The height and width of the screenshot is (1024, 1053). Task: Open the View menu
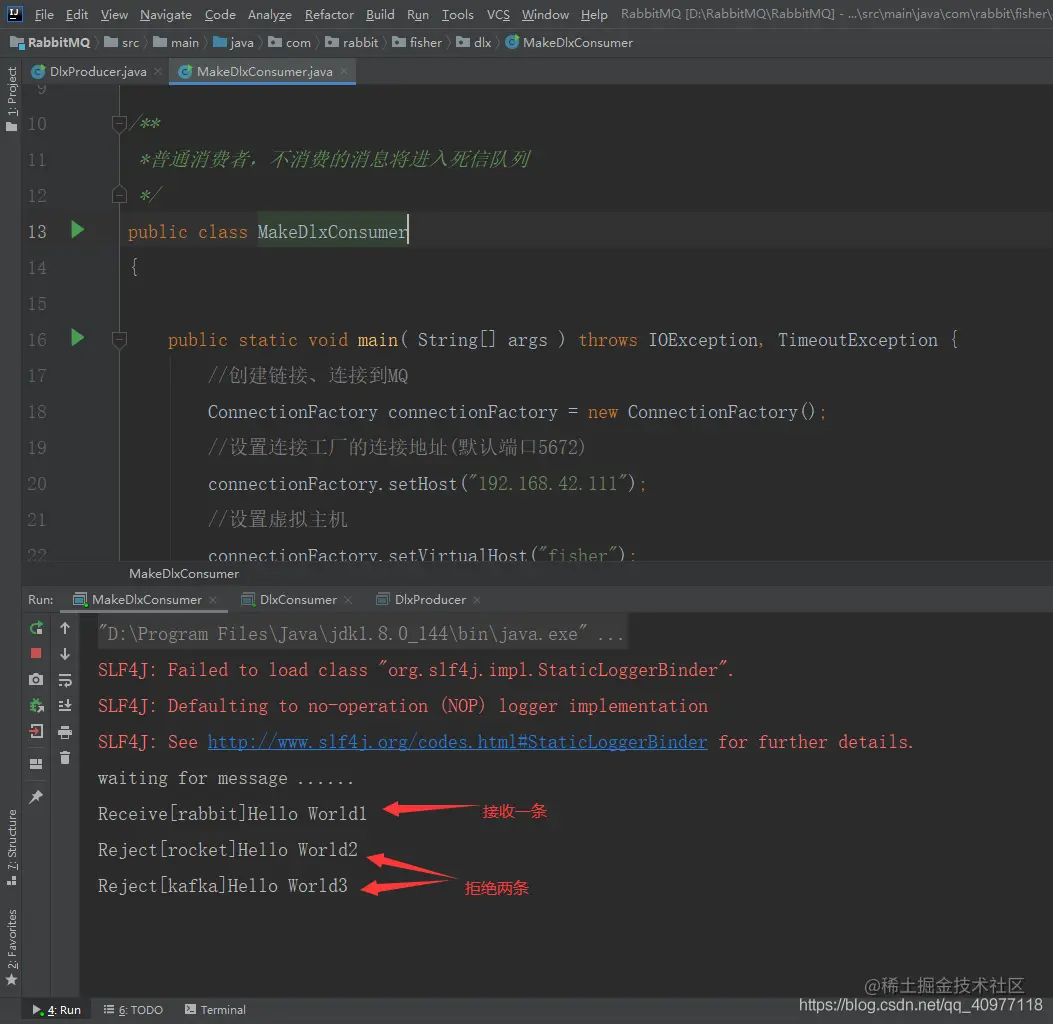(x=114, y=14)
